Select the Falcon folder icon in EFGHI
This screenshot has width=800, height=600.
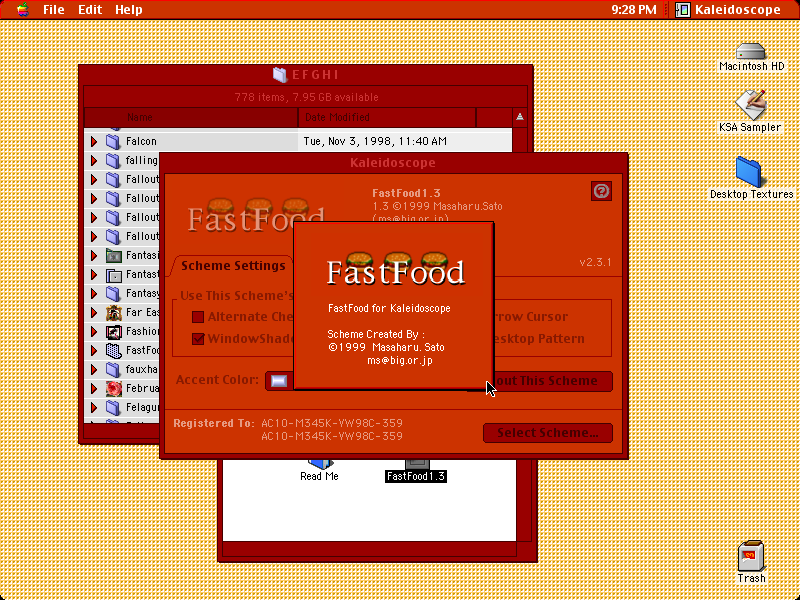tap(113, 141)
